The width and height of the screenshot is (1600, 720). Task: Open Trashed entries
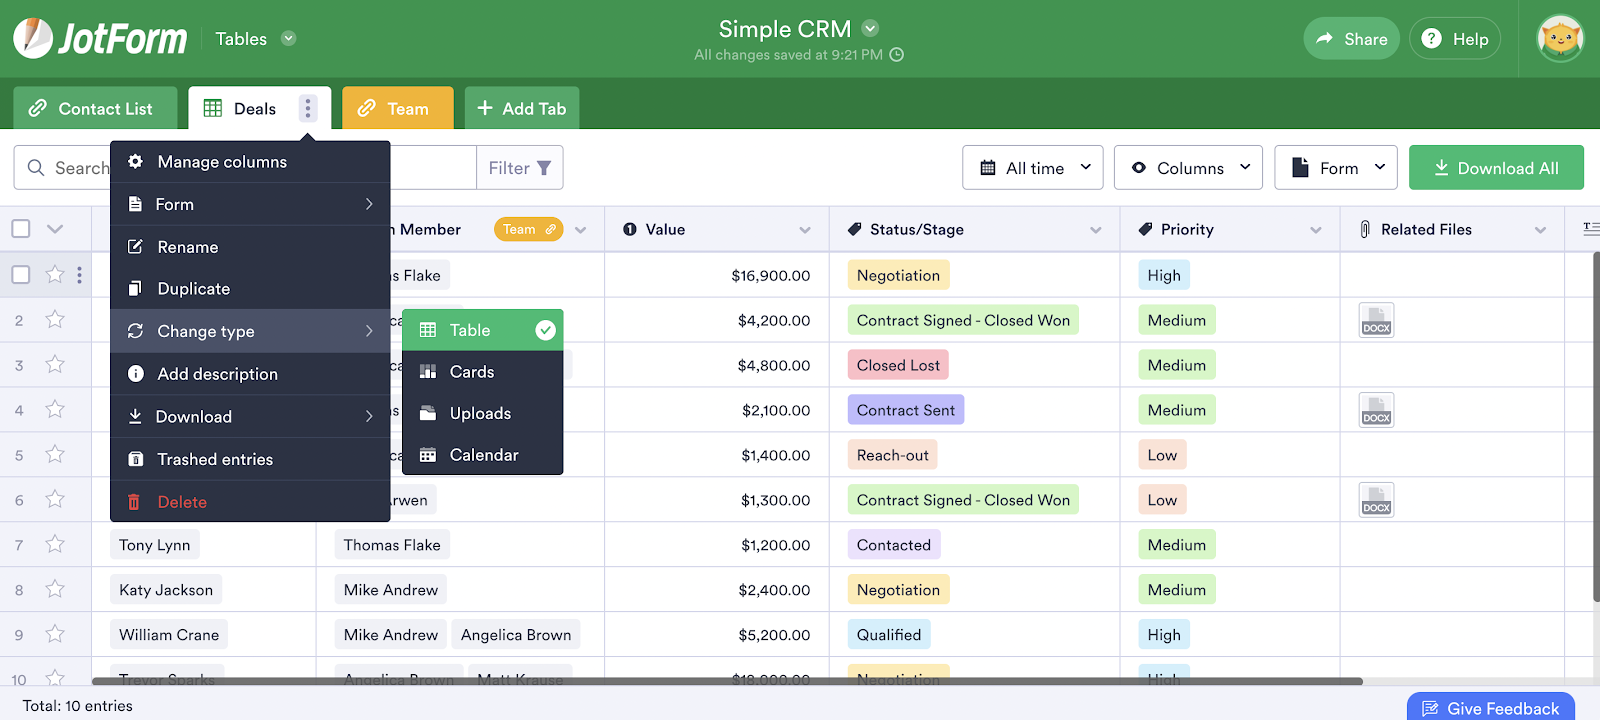[250, 459]
